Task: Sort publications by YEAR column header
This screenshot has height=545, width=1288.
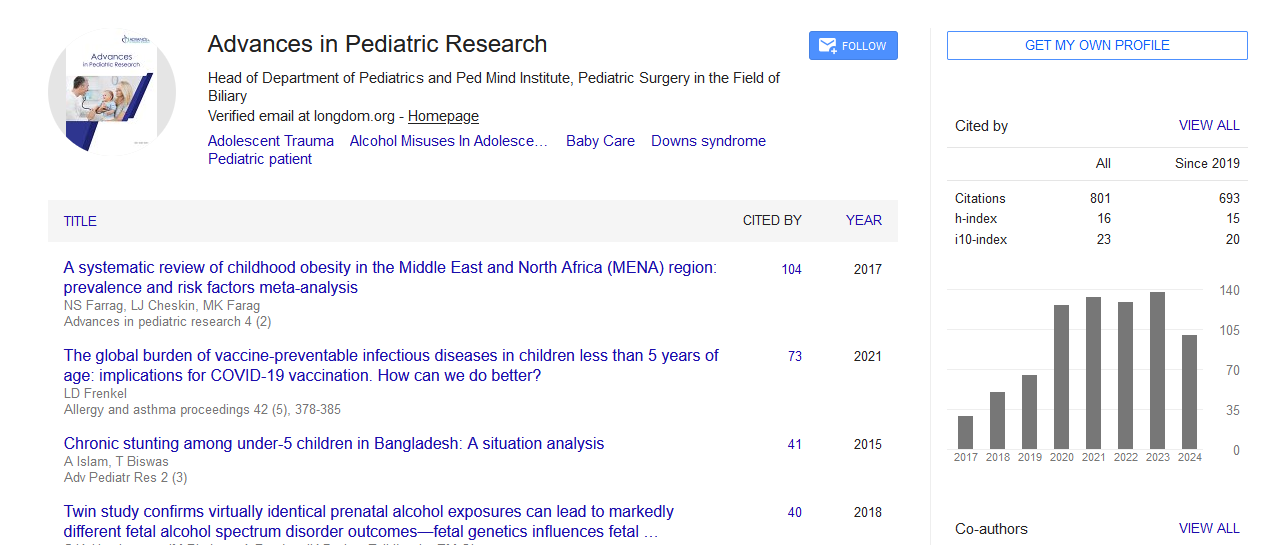Action: pyautogui.click(x=863, y=221)
